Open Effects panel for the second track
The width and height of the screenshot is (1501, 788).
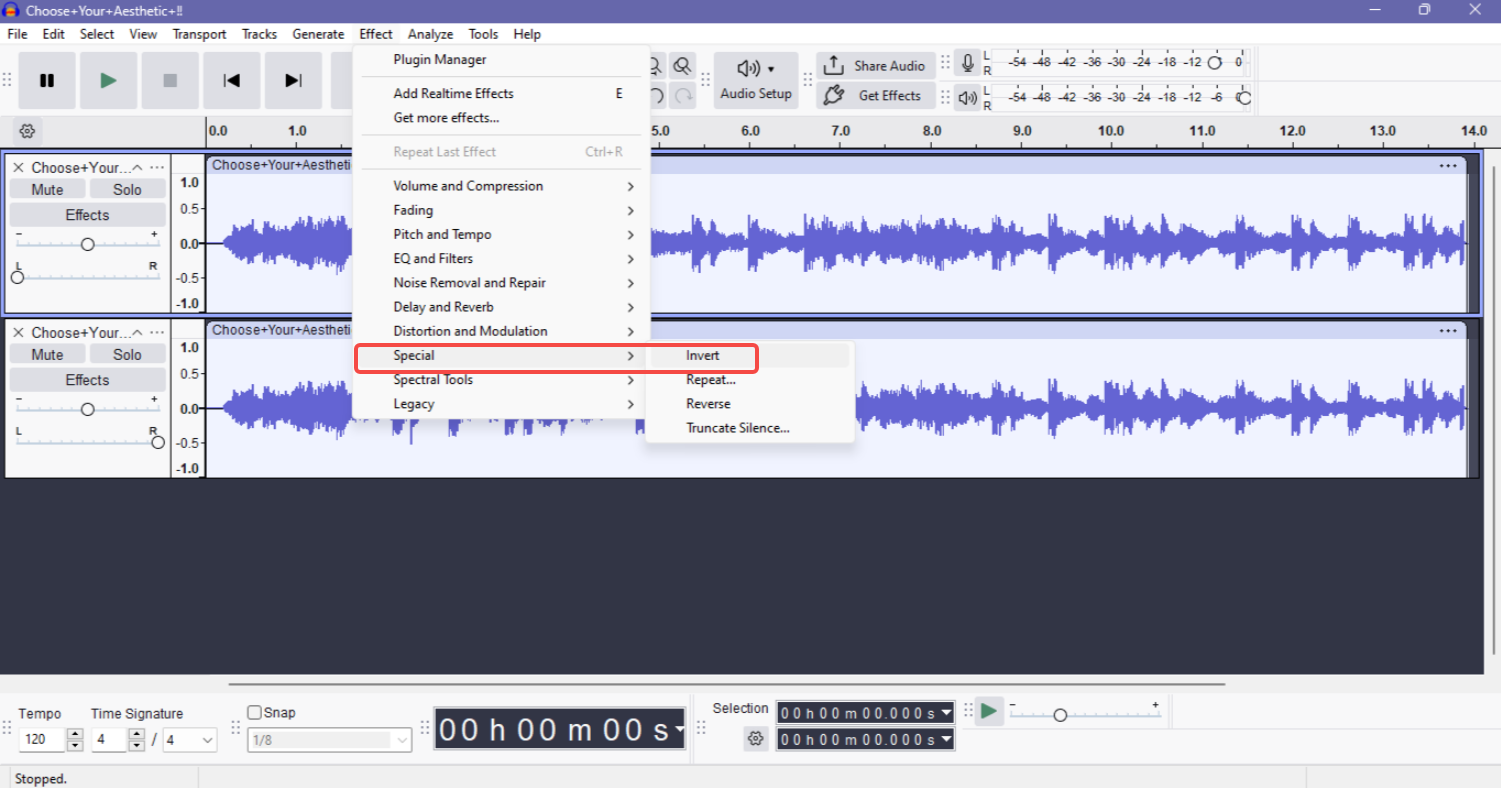pyautogui.click(x=88, y=380)
